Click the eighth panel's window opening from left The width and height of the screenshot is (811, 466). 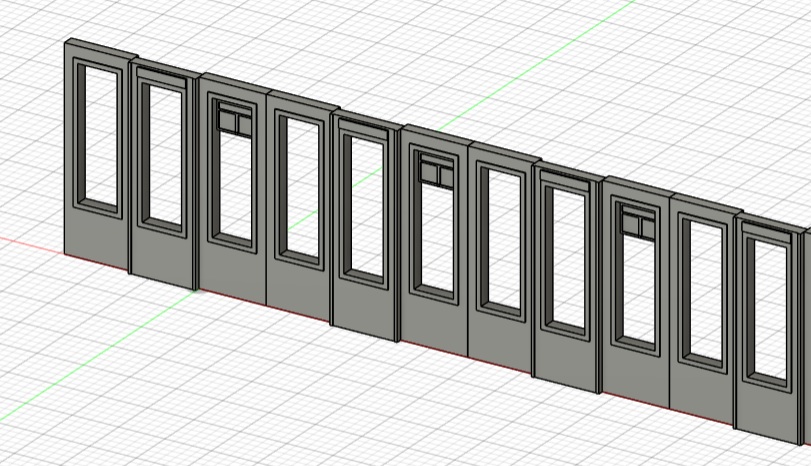568,257
